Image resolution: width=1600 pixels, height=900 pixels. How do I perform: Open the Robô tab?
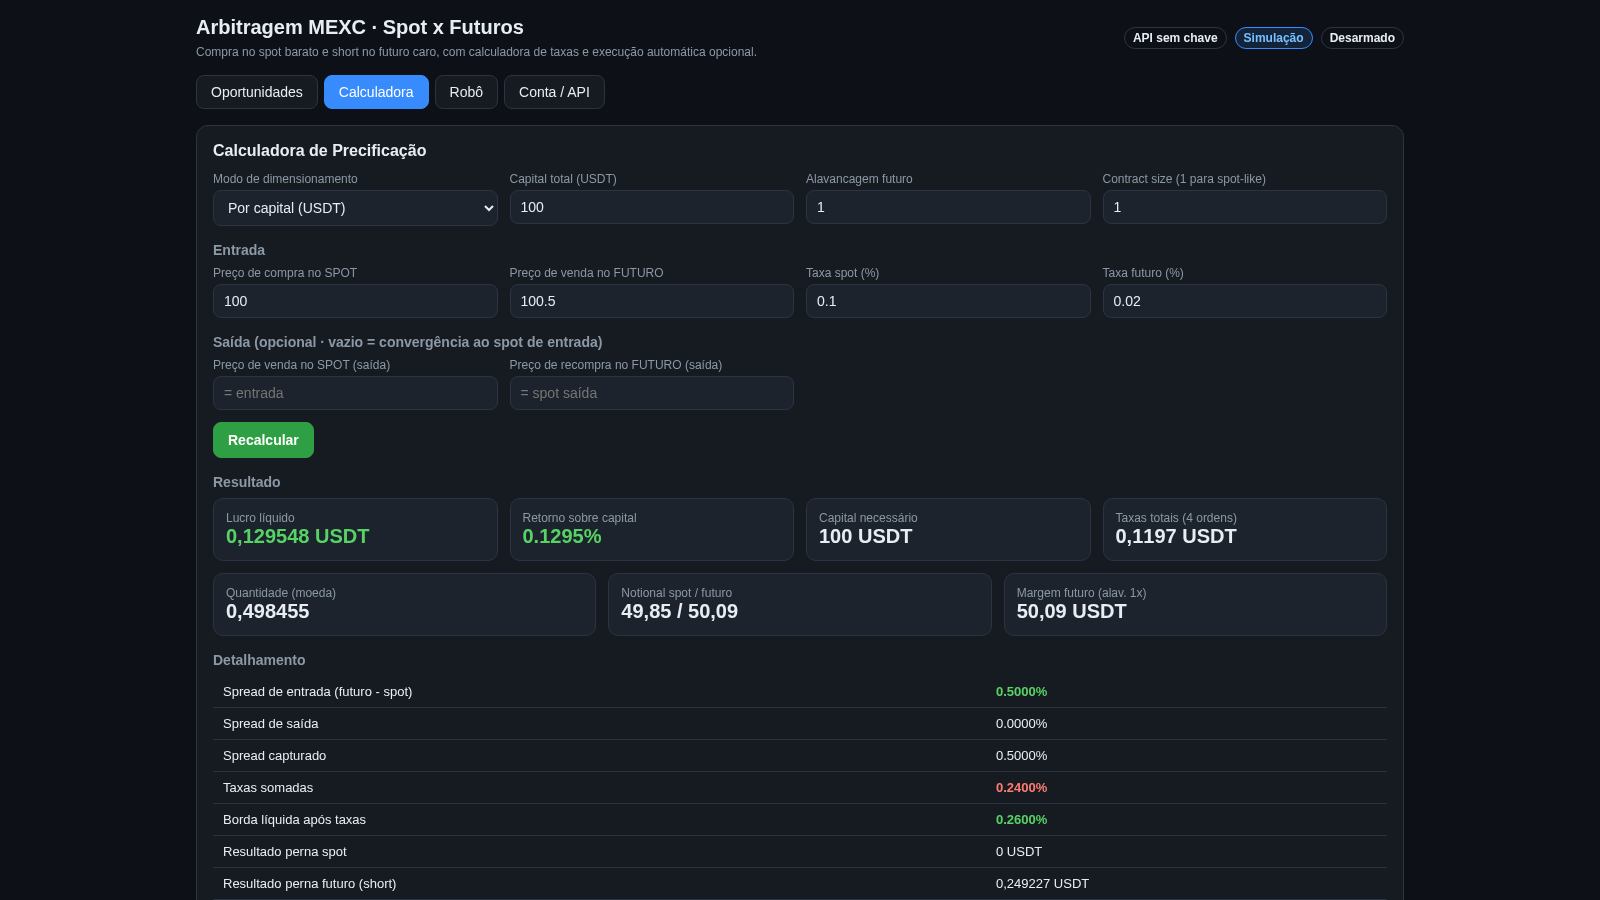click(x=466, y=92)
